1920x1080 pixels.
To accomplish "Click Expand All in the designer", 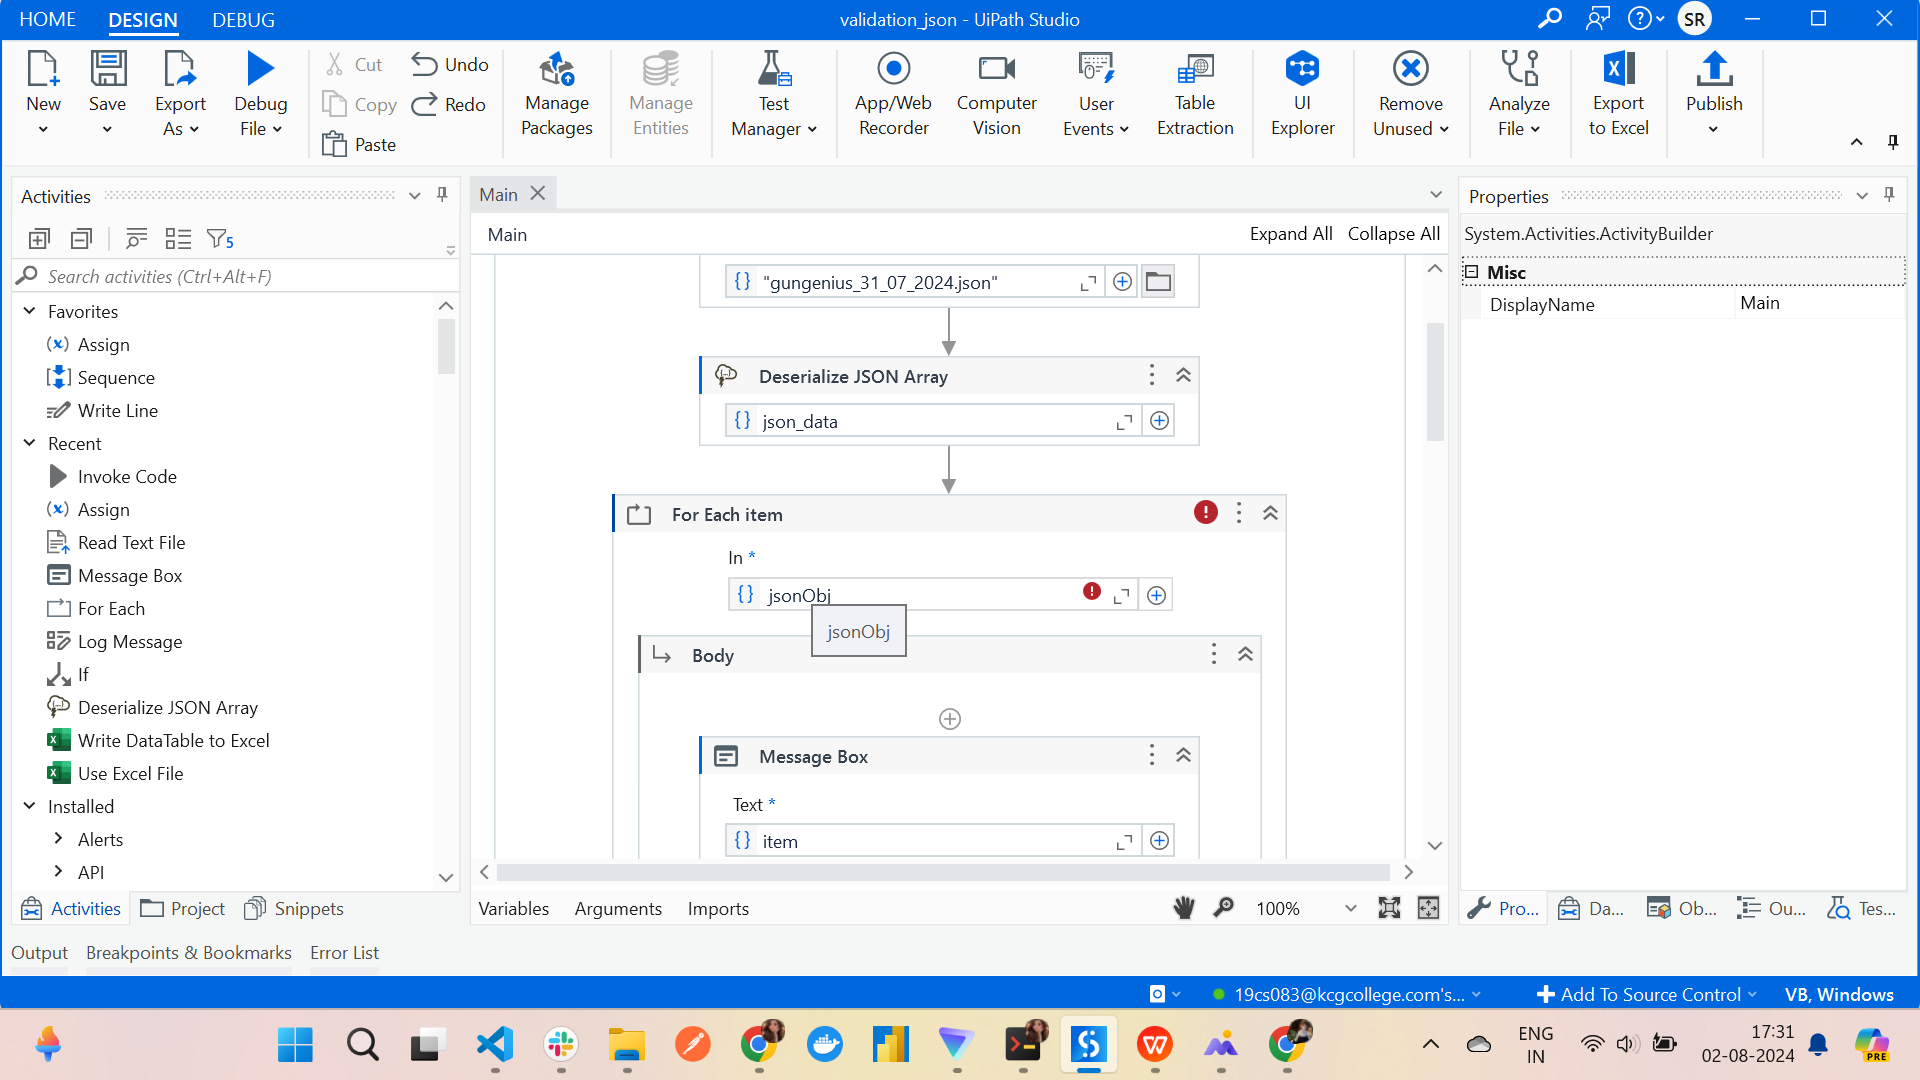I will (x=1290, y=233).
